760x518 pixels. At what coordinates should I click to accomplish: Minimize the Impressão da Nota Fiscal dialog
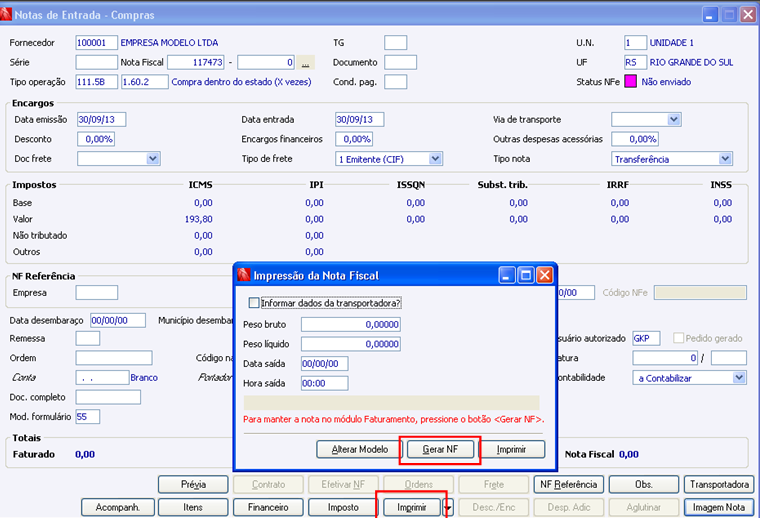tap(507, 276)
